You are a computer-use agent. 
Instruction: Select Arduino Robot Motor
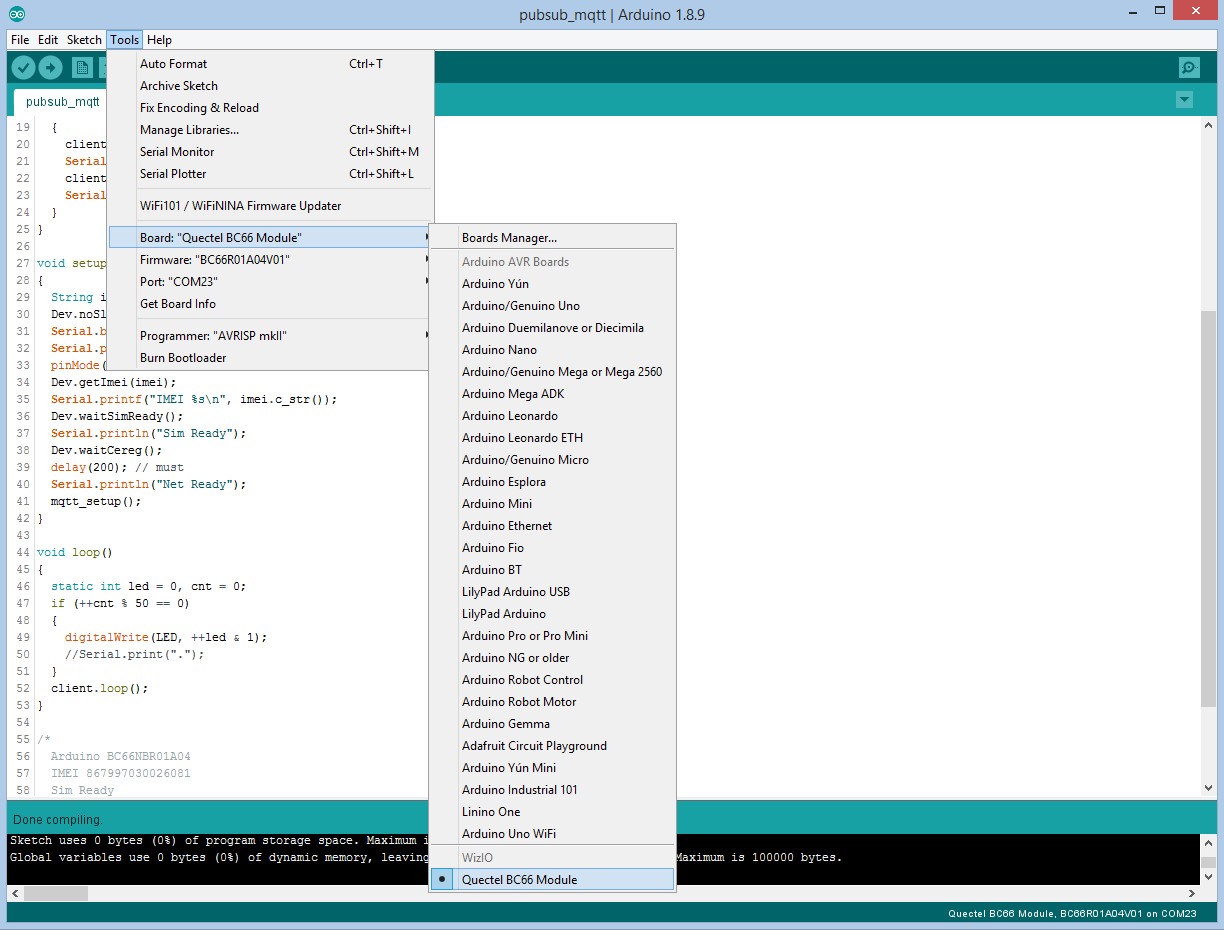click(552, 701)
